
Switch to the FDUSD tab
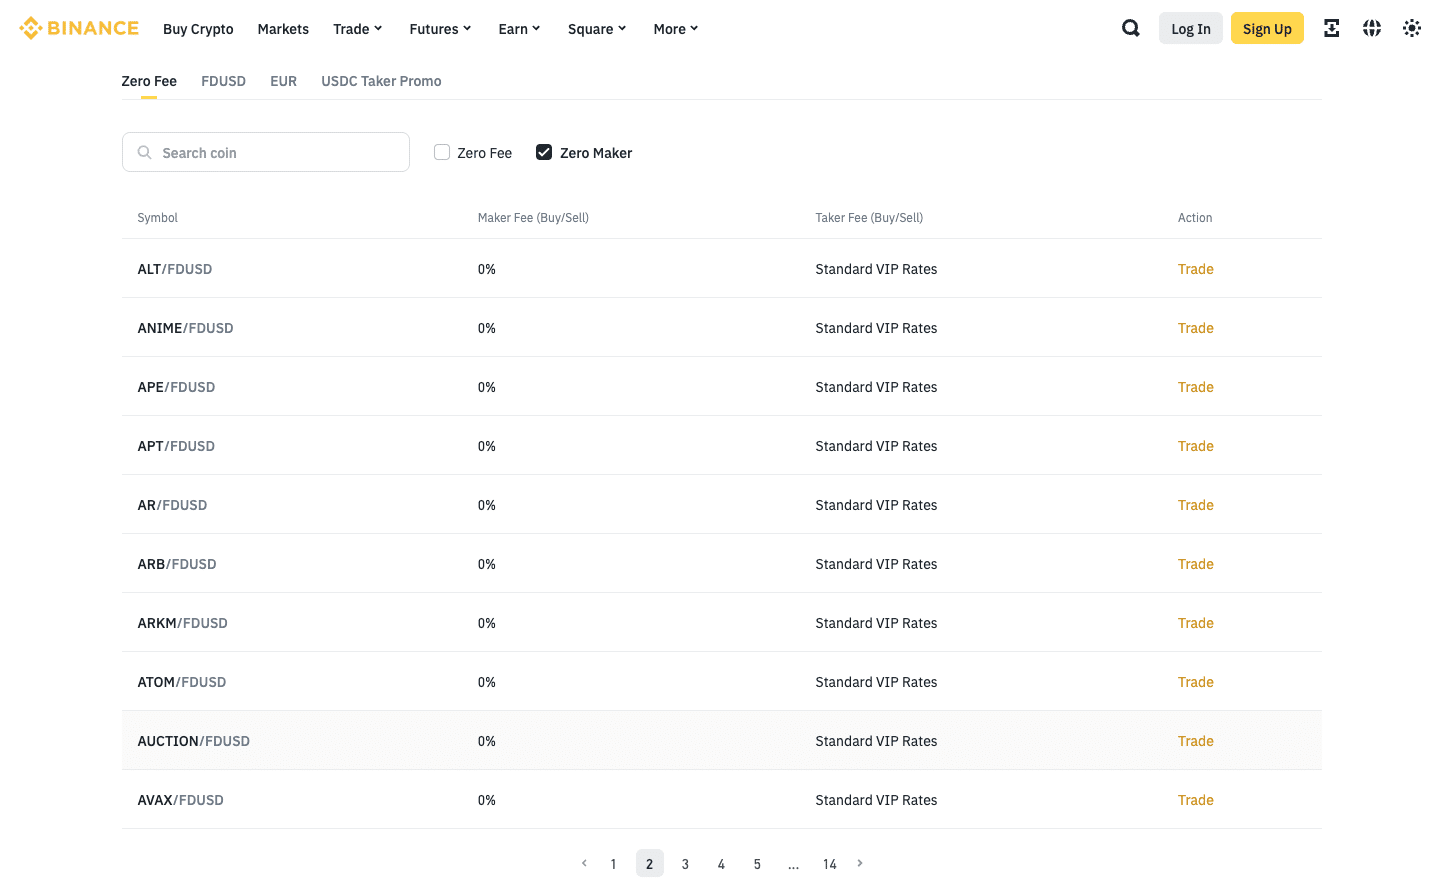click(223, 81)
